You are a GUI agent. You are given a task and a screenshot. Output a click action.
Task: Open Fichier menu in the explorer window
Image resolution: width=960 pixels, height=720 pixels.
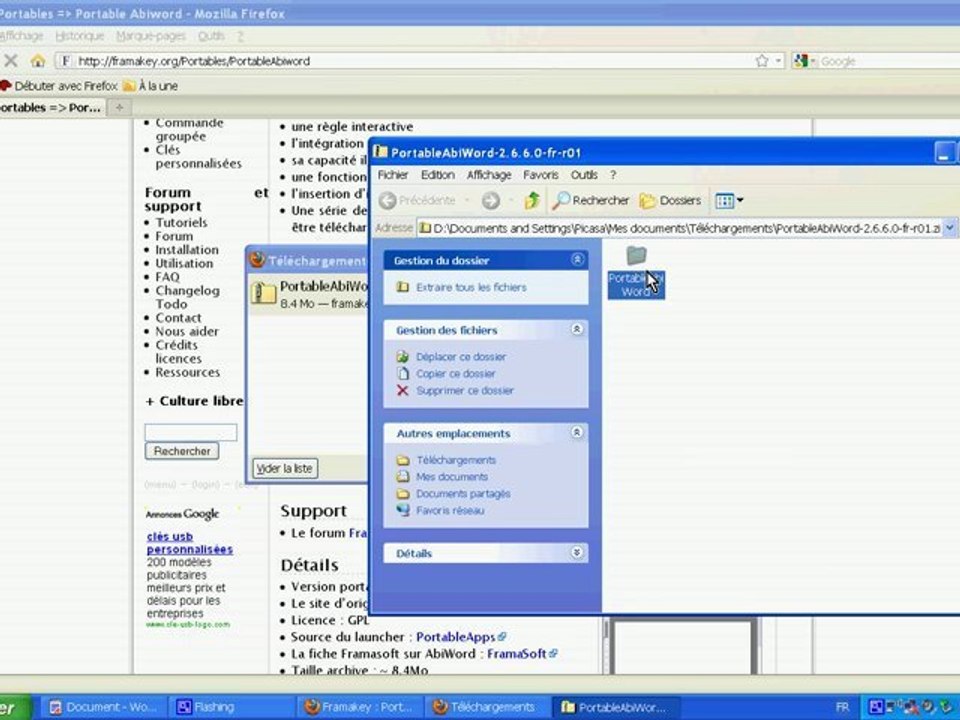[x=392, y=175]
